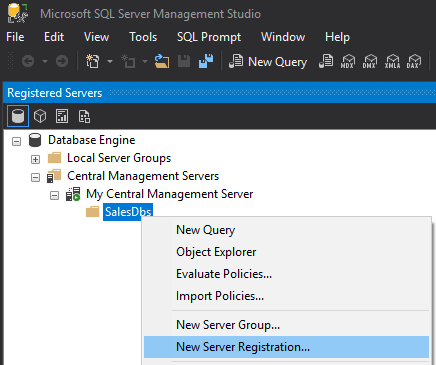Image resolution: width=436 pixels, height=365 pixels.
Task: Open the DMX query icon
Action: 370,62
